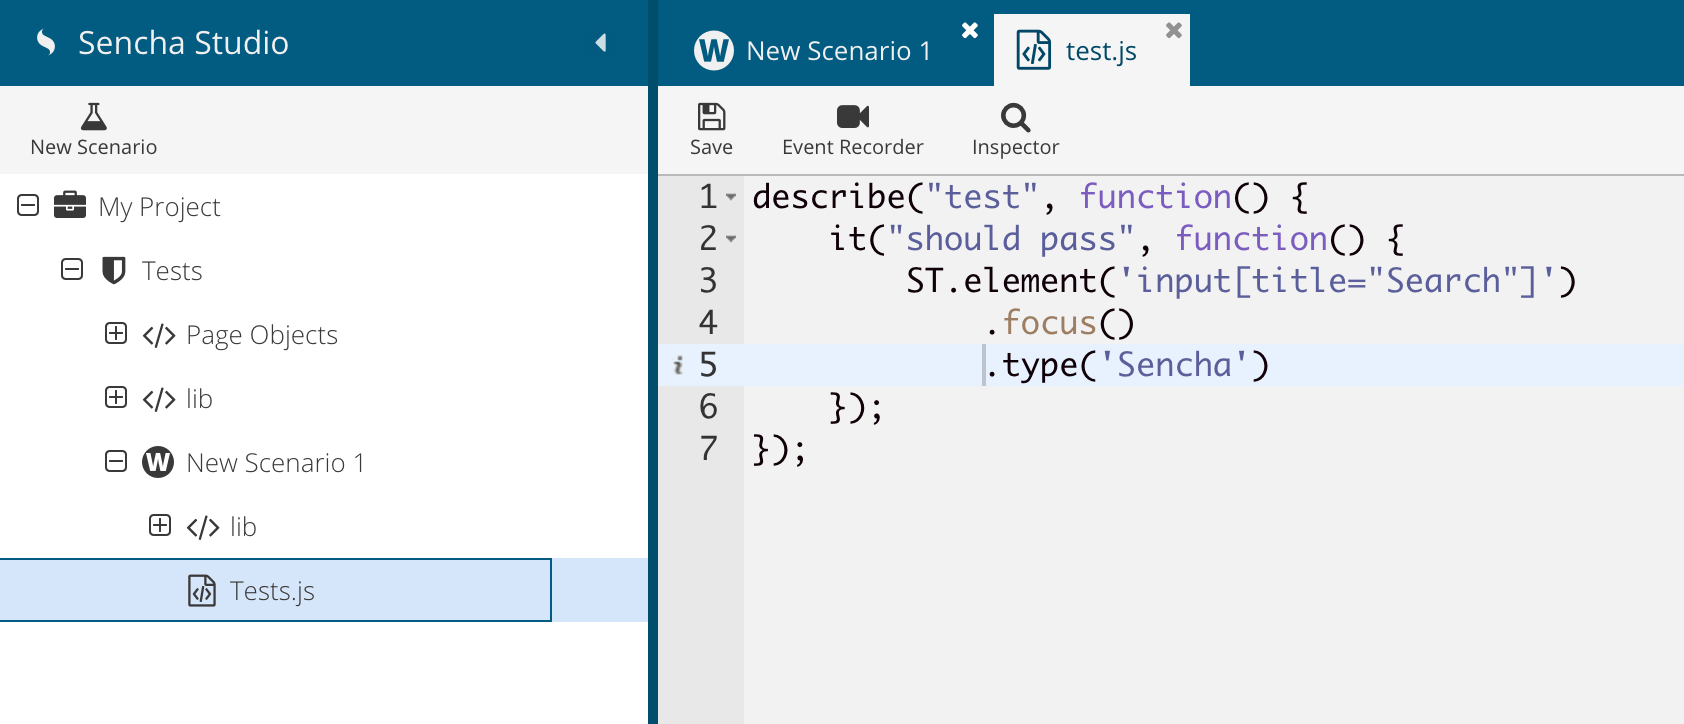Click the info marker on line 5
This screenshot has width=1684, height=724.
[678, 365]
